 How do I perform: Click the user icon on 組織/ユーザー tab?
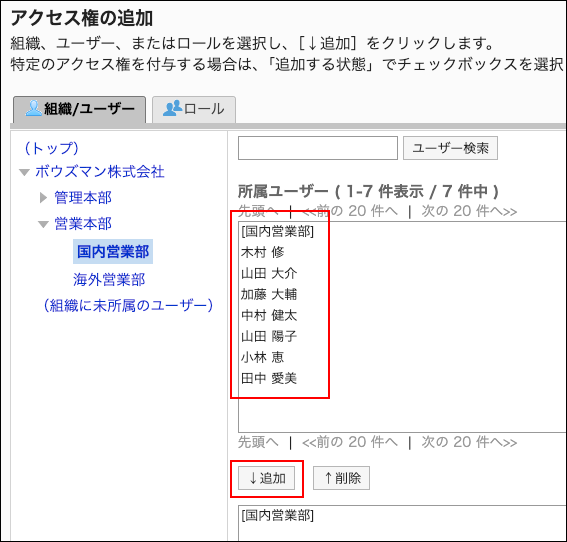click(34, 108)
